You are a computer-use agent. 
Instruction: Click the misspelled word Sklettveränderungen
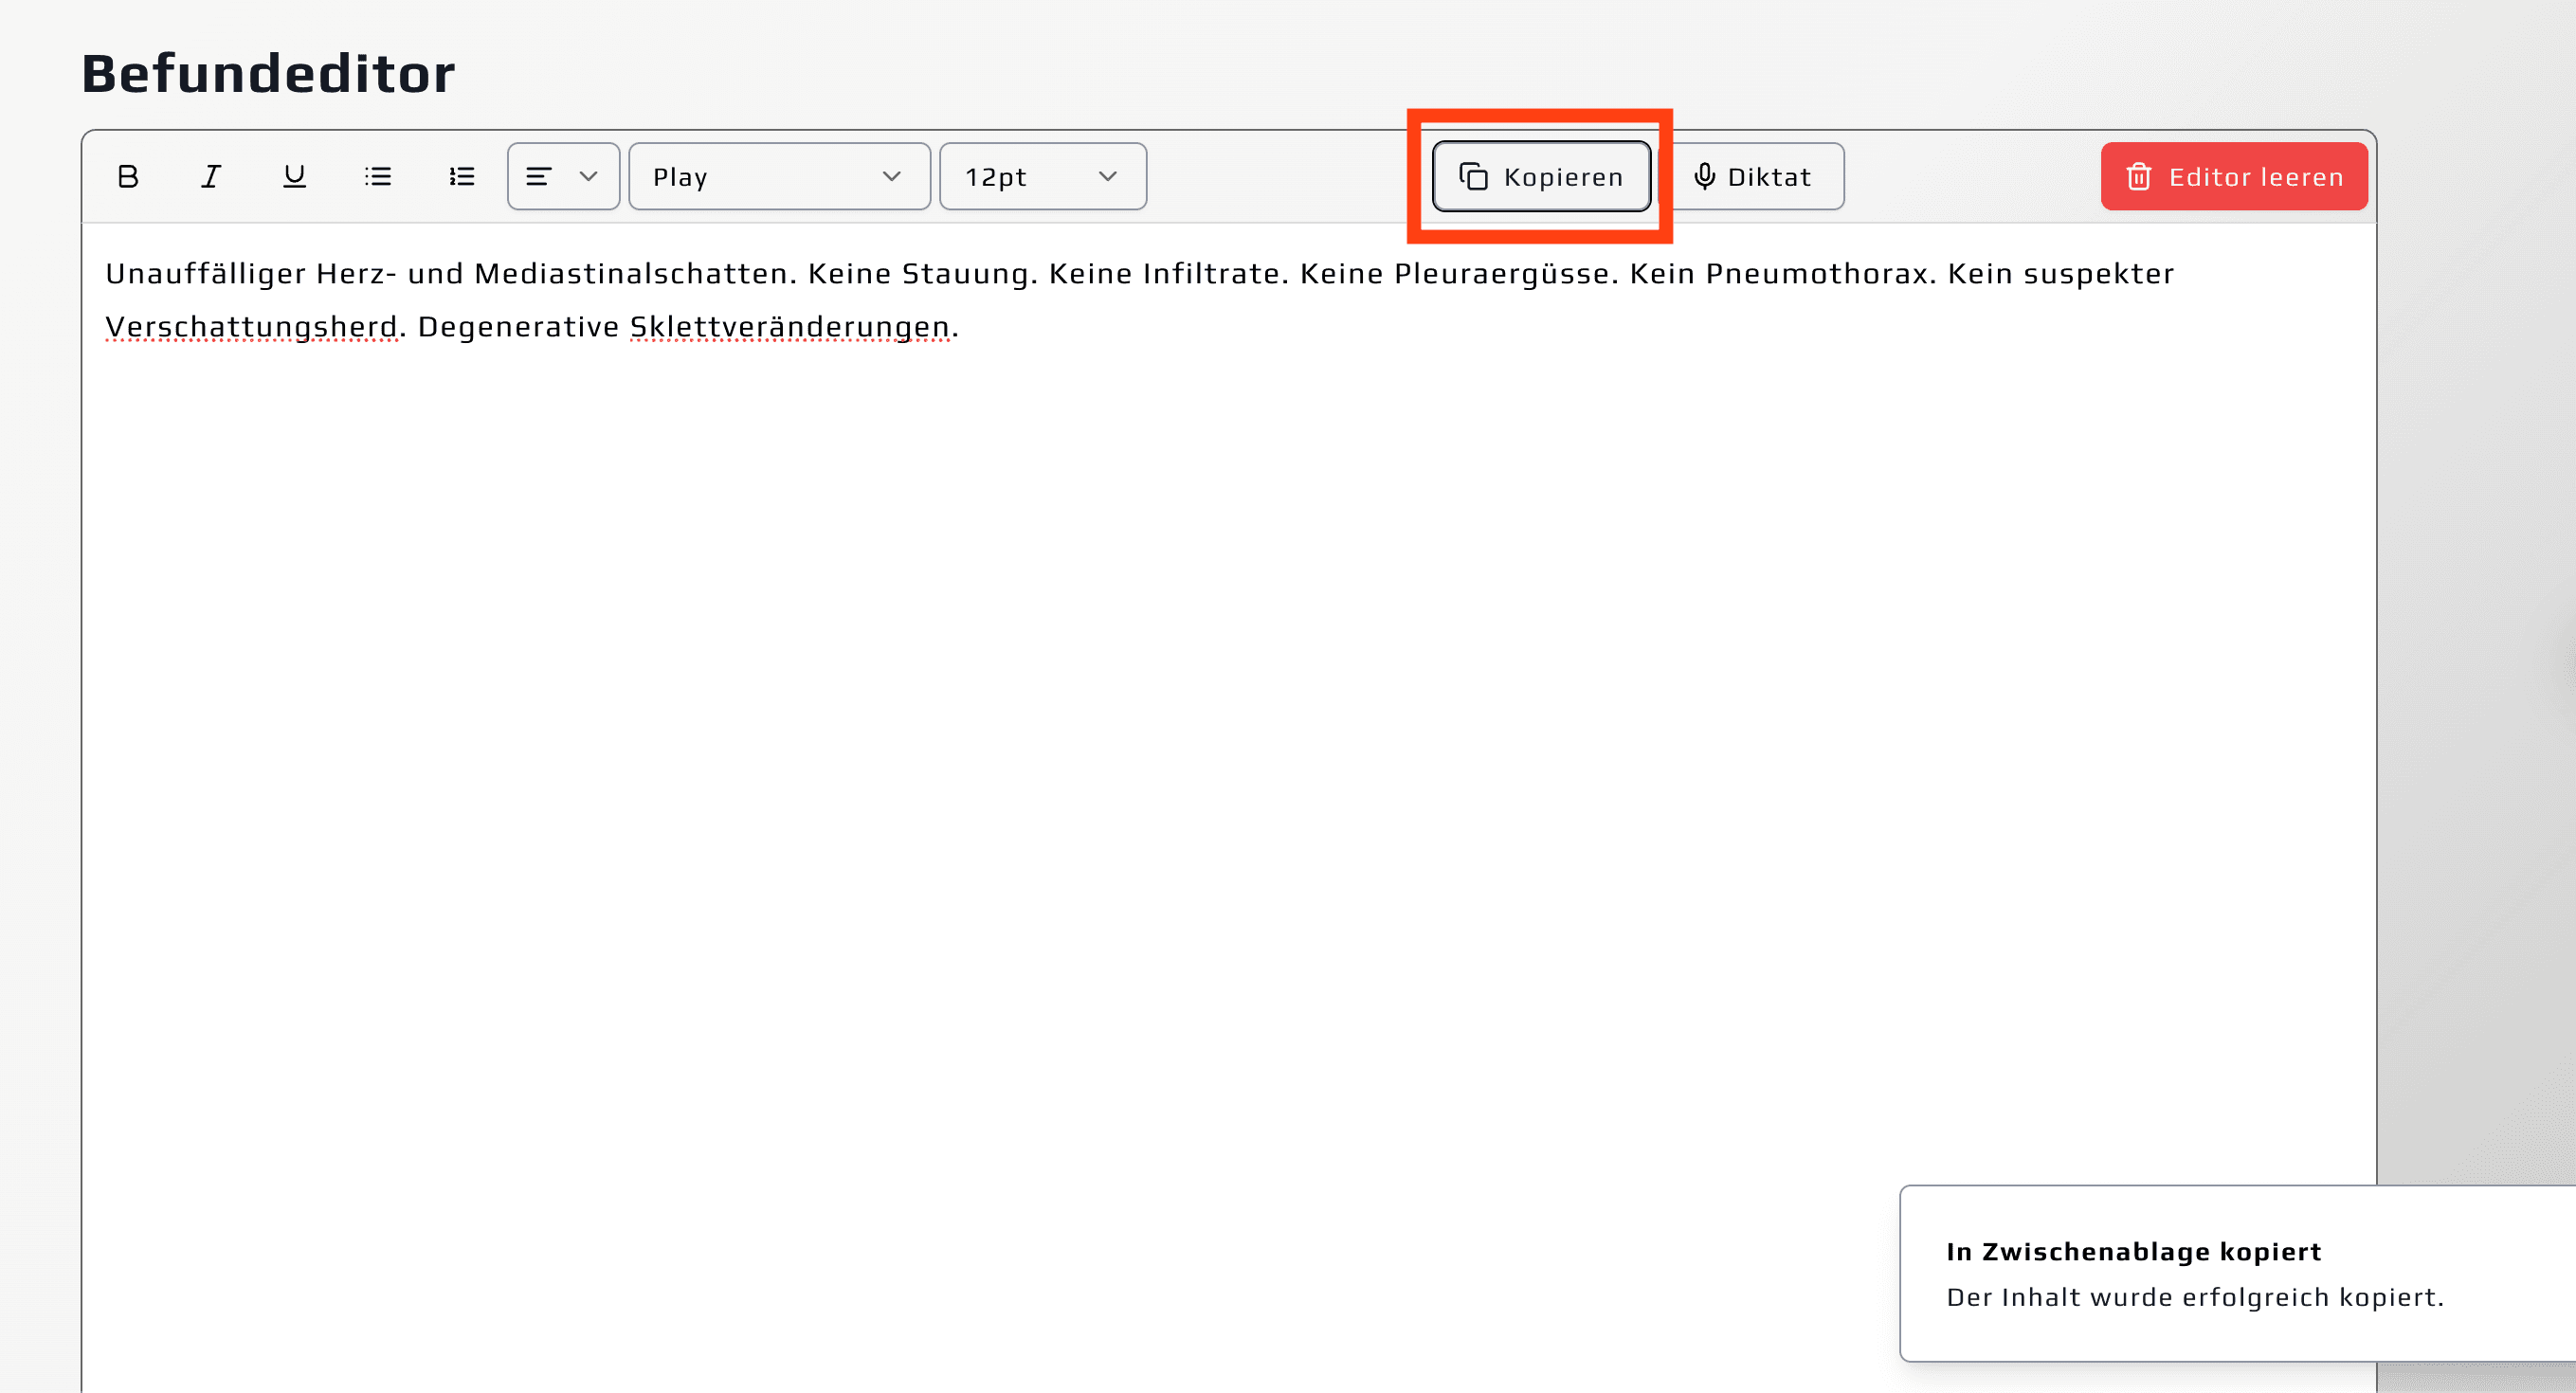(789, 325)
